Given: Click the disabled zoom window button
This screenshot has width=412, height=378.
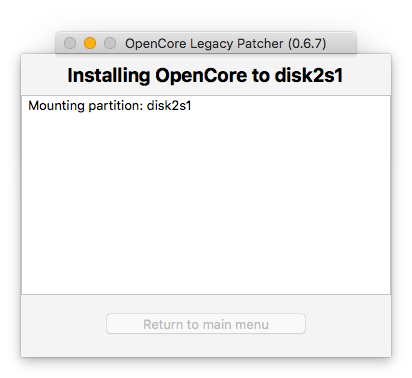Looking at the screenshot, I should (x=110, y=43).
